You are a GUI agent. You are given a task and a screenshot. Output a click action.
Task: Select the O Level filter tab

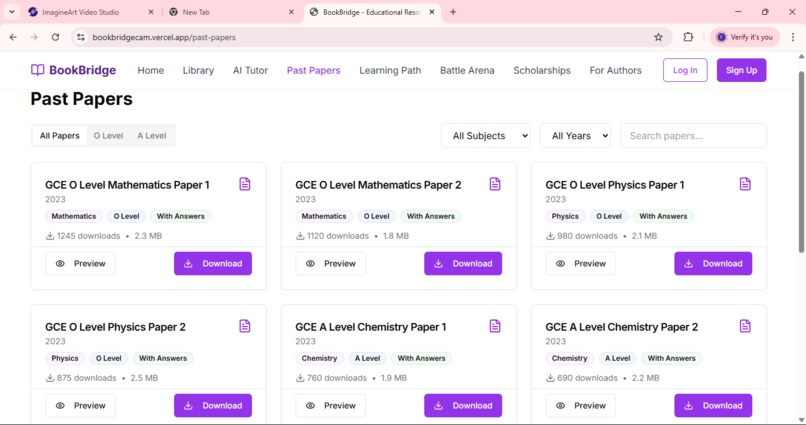(108, 136)
